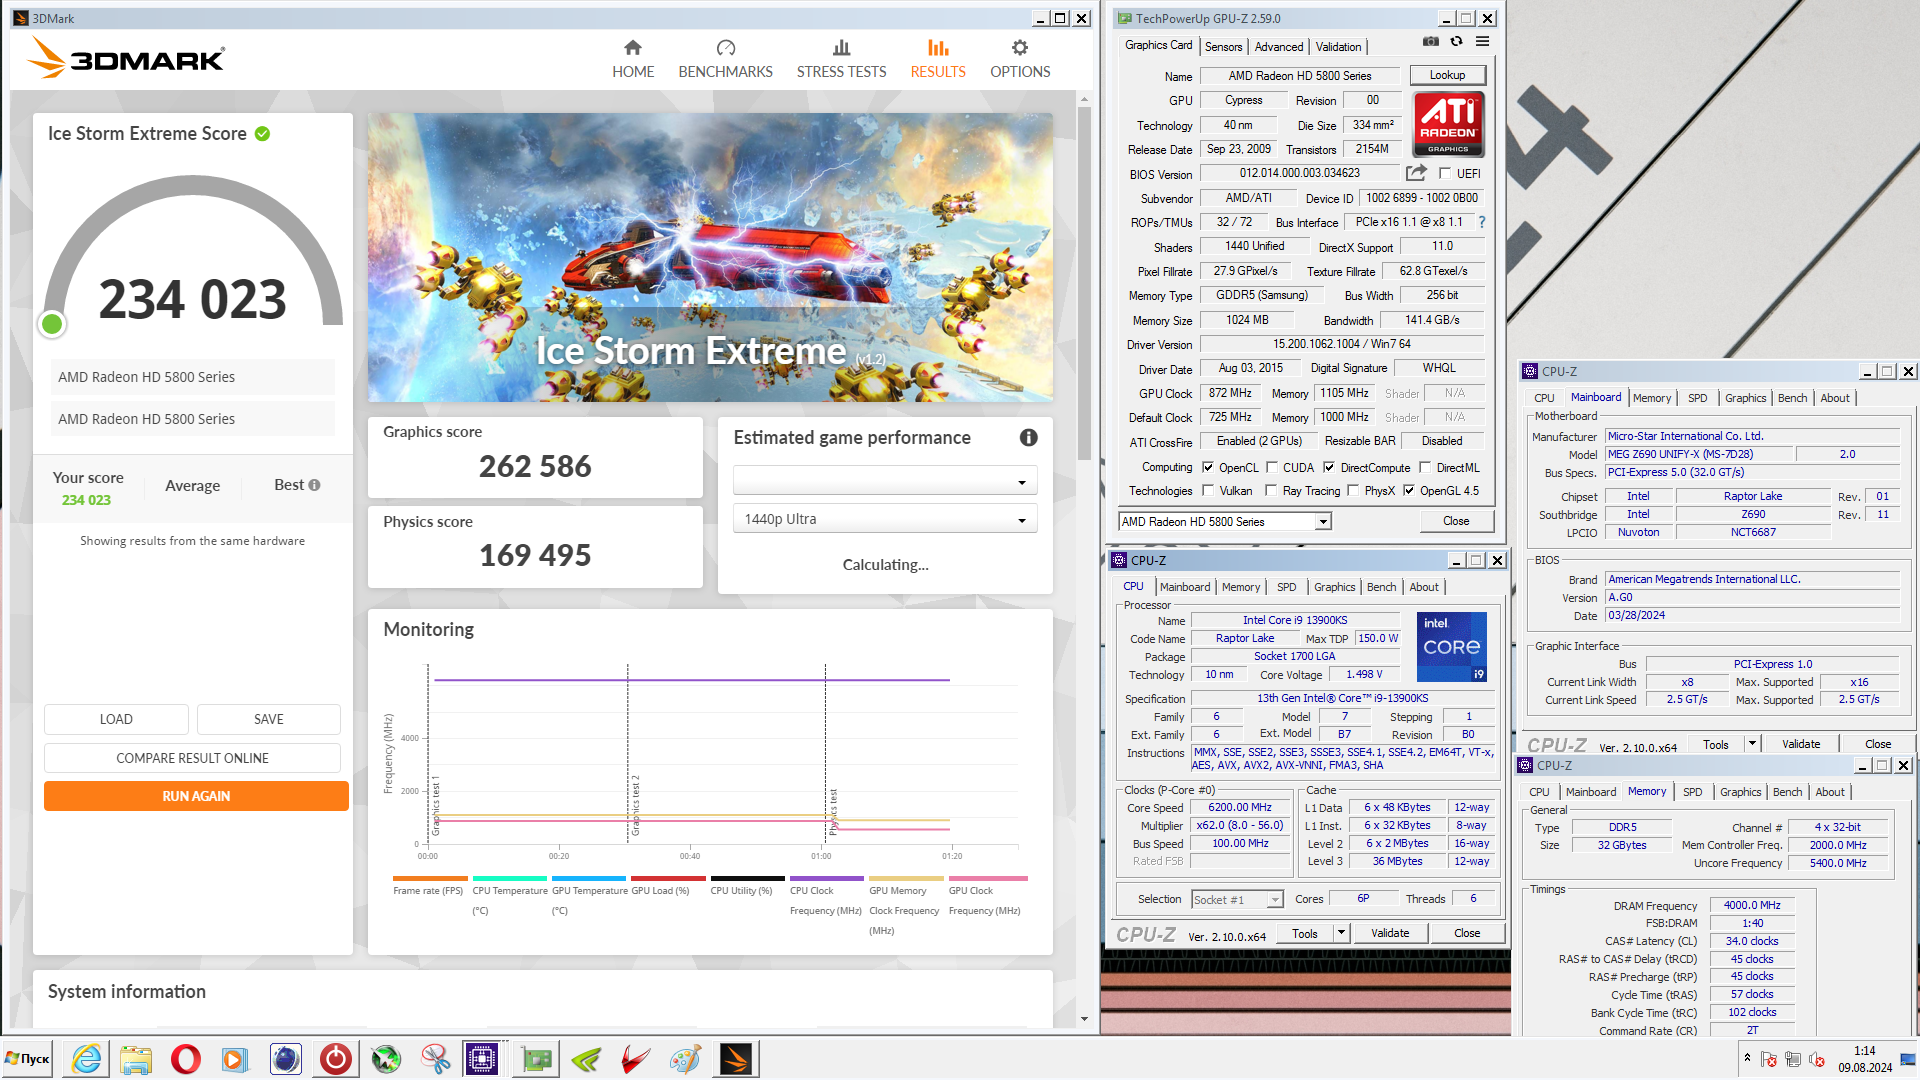Click COMPARE RESULT ONLINE
Viewport: 1920px width, 1080px height.
coord(192,758)
